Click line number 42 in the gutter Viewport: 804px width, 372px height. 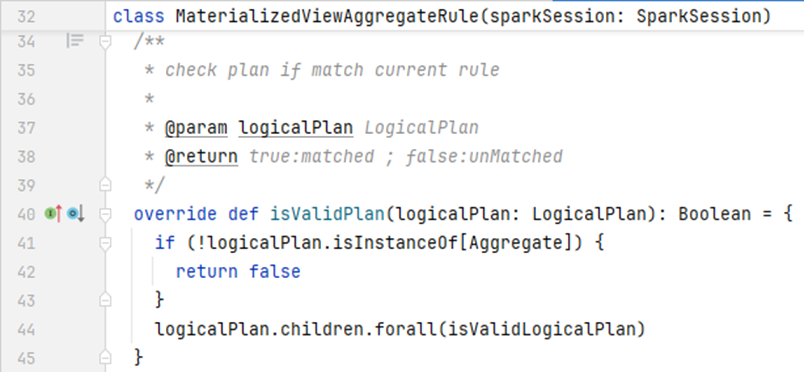pos(25,271)
